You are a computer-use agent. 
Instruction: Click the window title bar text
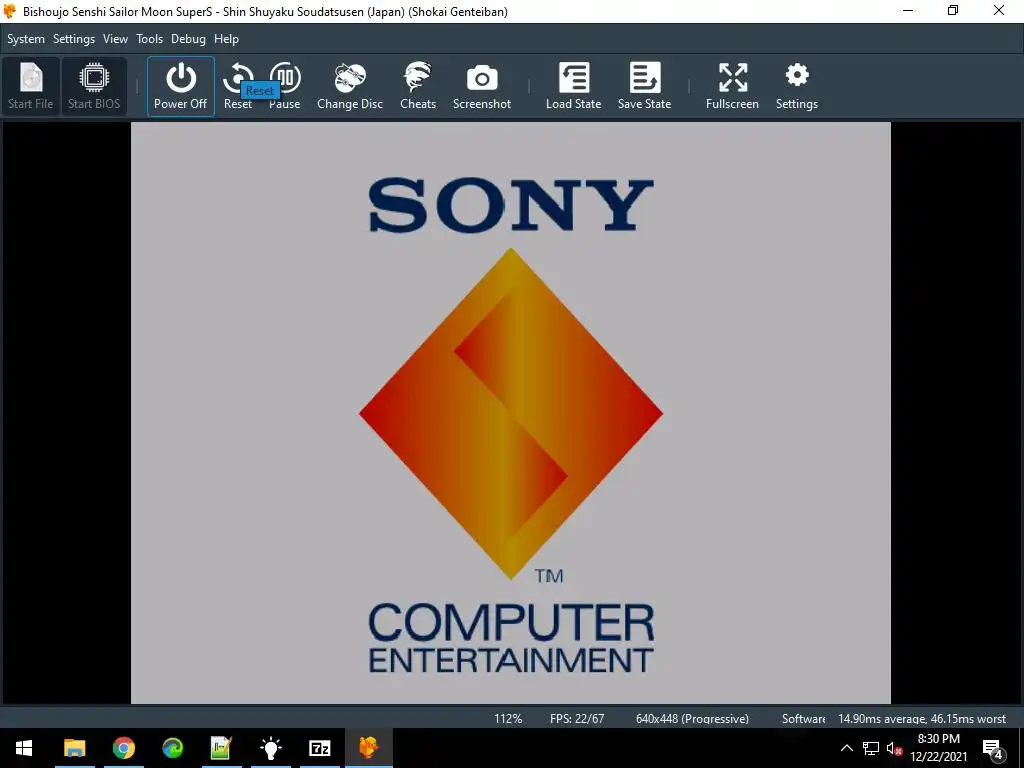[x=265, y=11]
